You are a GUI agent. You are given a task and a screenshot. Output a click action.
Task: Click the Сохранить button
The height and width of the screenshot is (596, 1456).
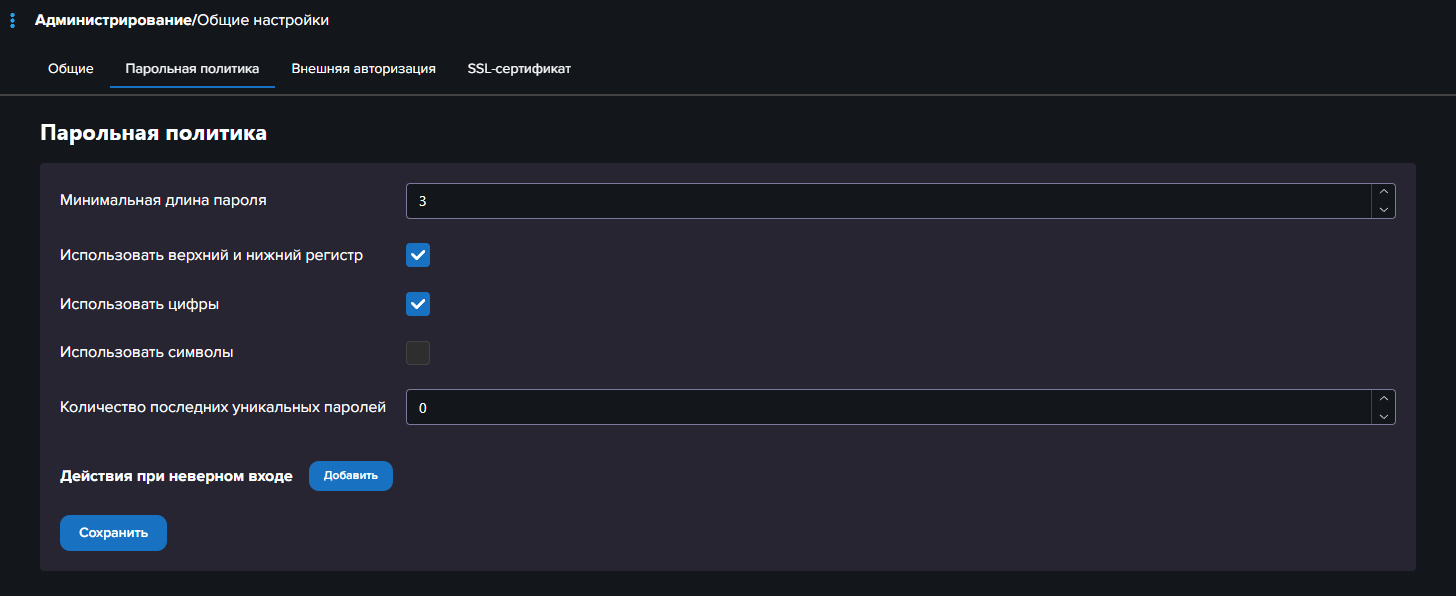coord(113,533)
